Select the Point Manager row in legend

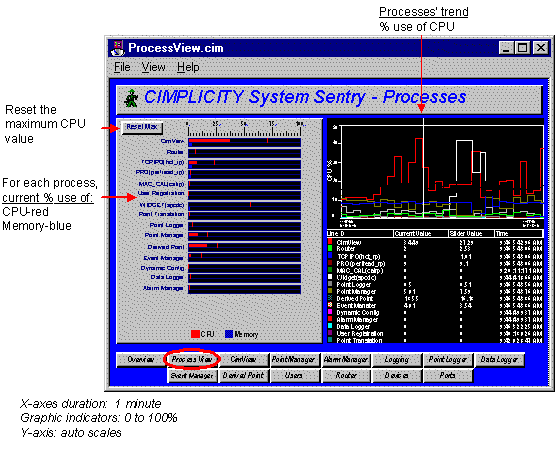click(x=435, y=291)
